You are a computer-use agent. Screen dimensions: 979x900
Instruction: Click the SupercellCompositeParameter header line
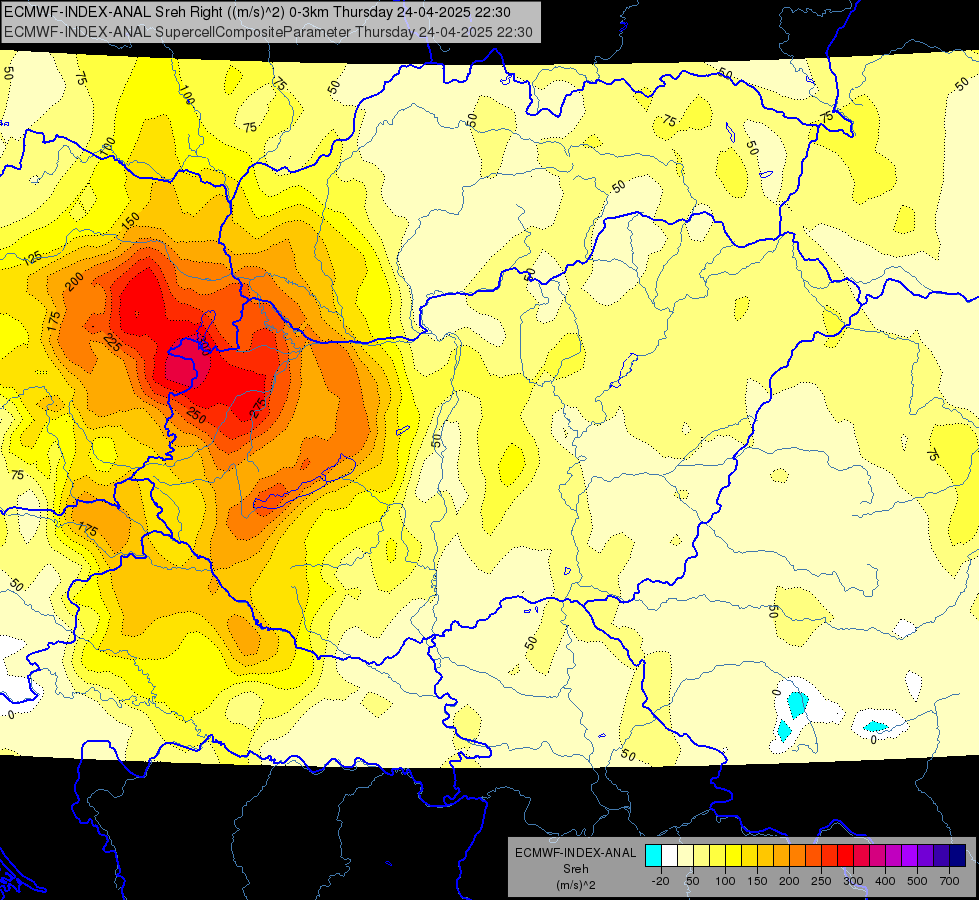[268, 32]
